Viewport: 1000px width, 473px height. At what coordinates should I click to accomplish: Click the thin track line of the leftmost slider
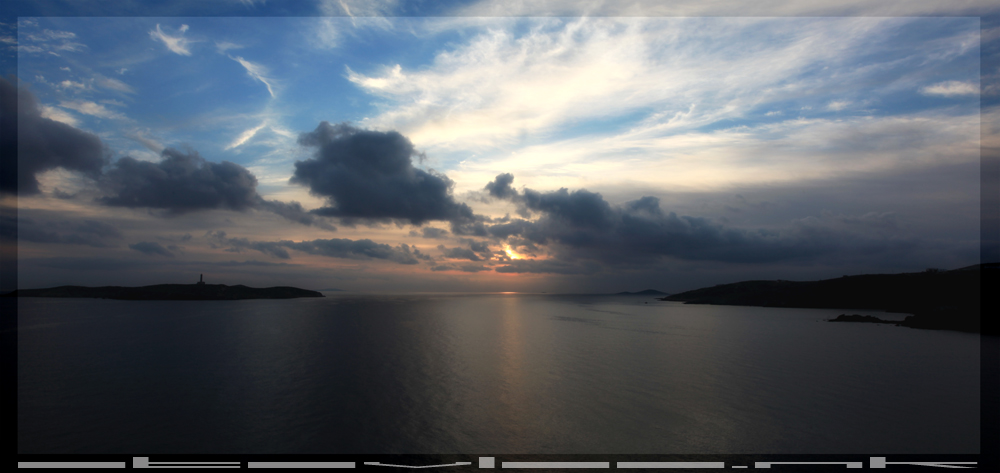pyautogui.click(x=195, y=464)
